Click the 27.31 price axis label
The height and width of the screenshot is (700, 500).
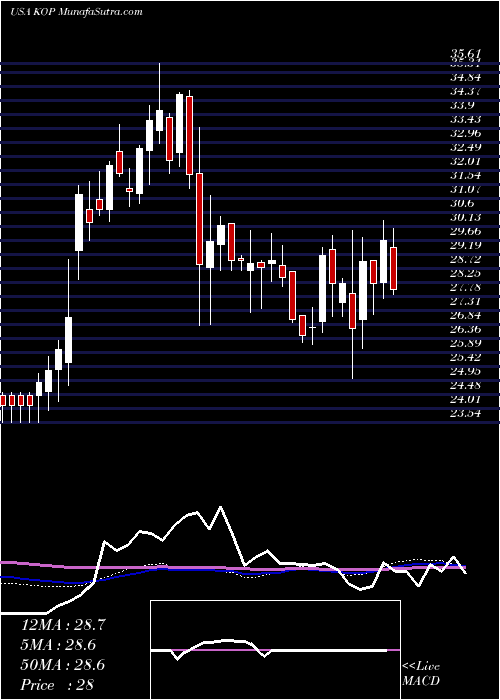(467, 301)
